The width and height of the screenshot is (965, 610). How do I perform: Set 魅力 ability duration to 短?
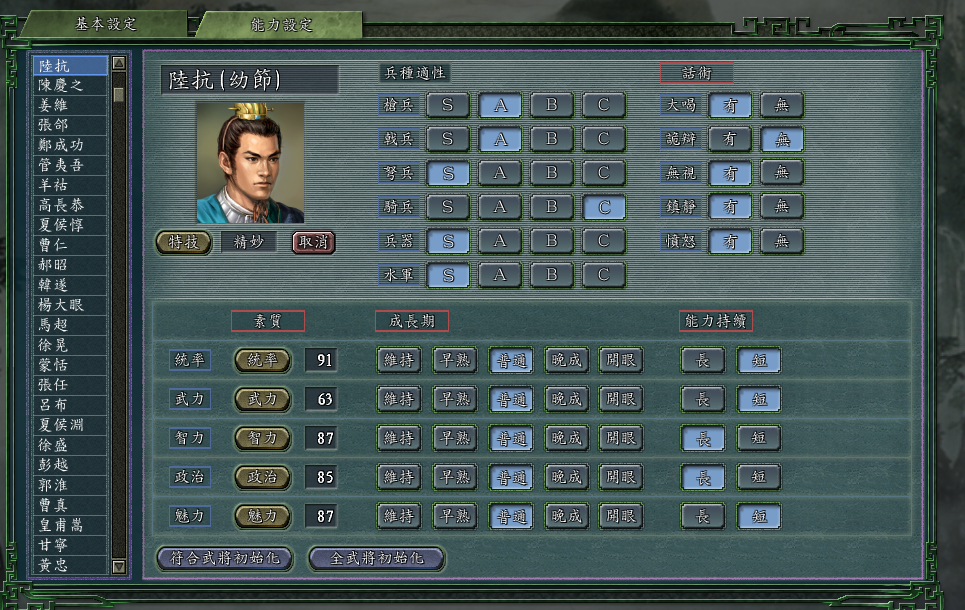[759, 516]
